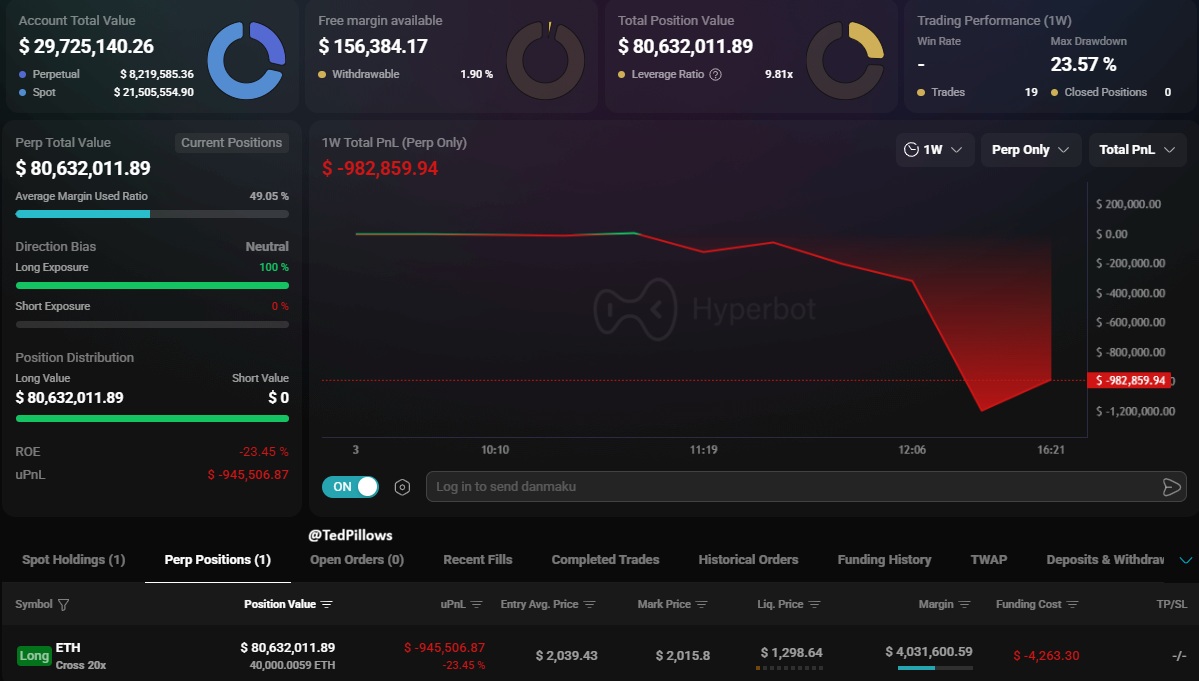1199x681 pixels.
Task: Click the ROE -23.45 % value
Action: [x=264, y=452]
